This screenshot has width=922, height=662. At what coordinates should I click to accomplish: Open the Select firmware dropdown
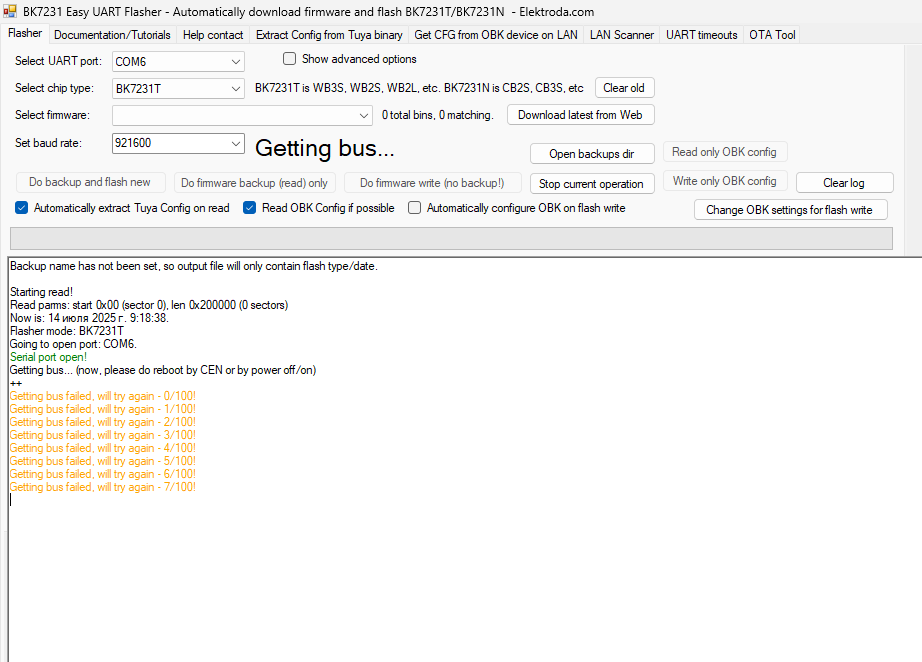coord(363,115)
